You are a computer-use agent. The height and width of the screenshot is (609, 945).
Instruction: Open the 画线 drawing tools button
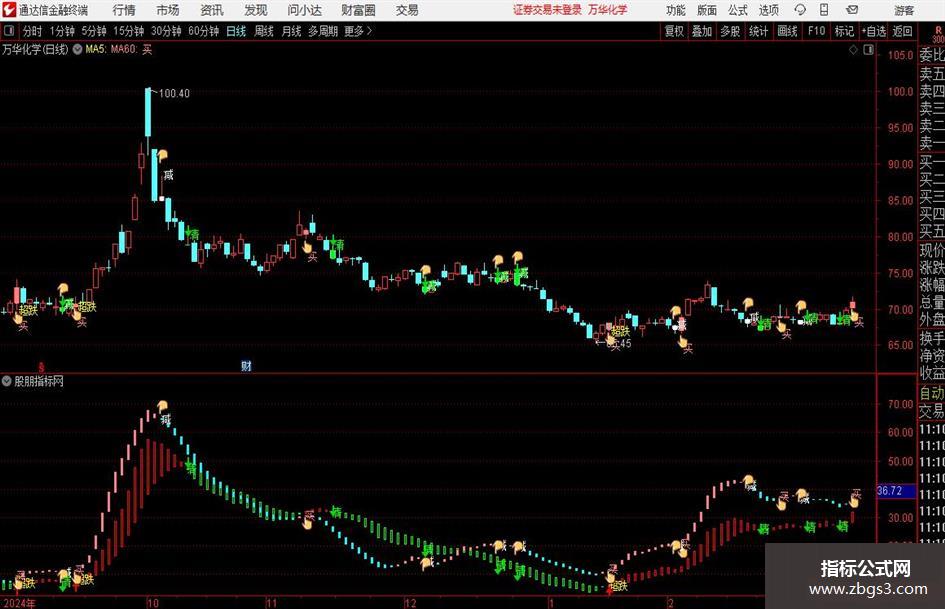tap(787, 31)
